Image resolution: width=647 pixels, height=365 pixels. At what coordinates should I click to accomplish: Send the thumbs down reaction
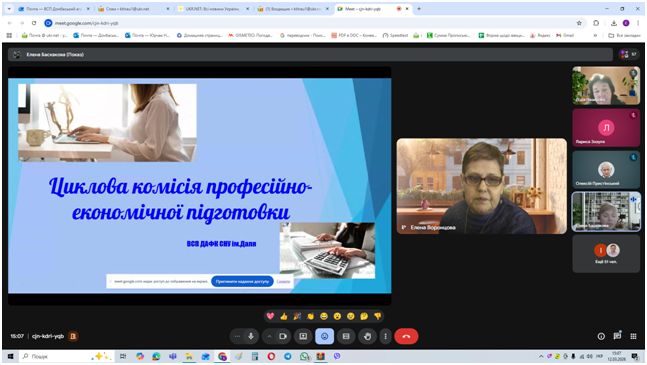tap(378, 316)
